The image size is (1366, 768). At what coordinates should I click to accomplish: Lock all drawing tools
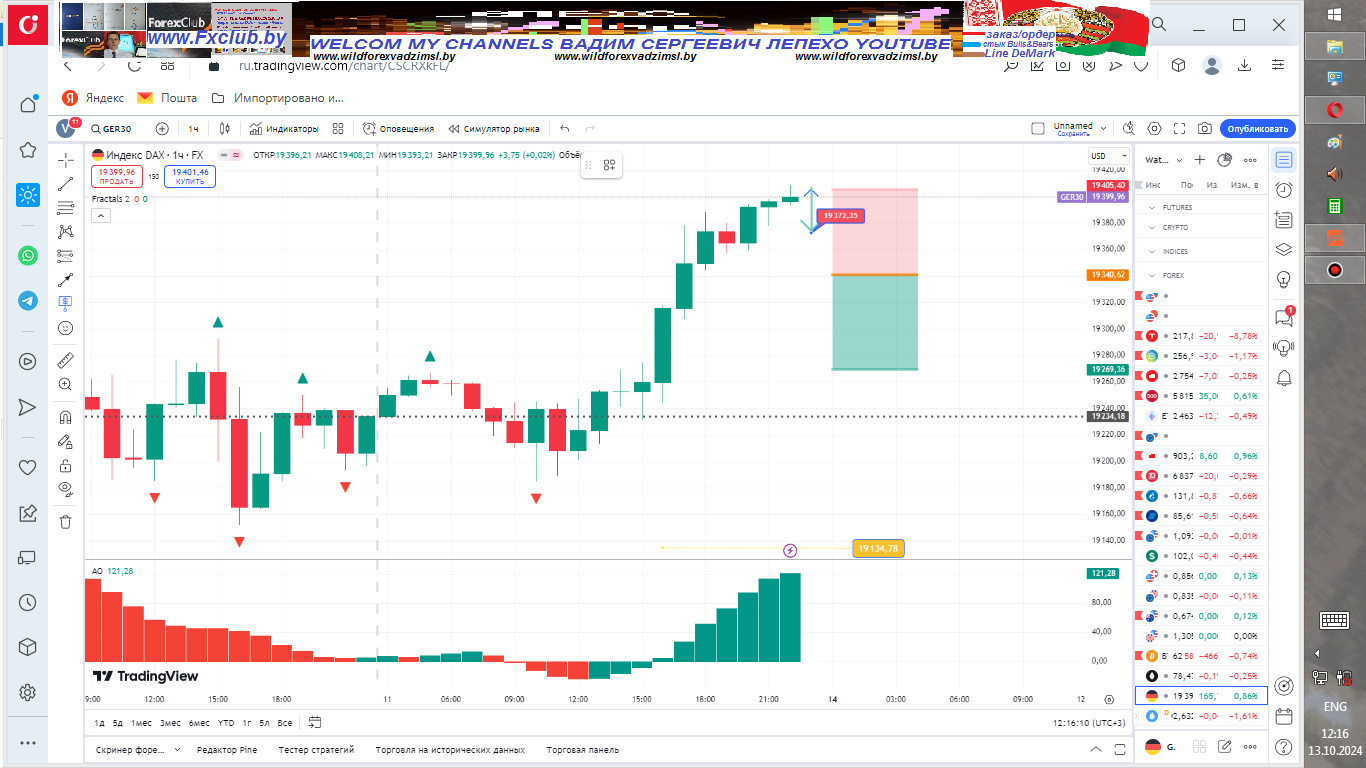(x=66, y=465)
